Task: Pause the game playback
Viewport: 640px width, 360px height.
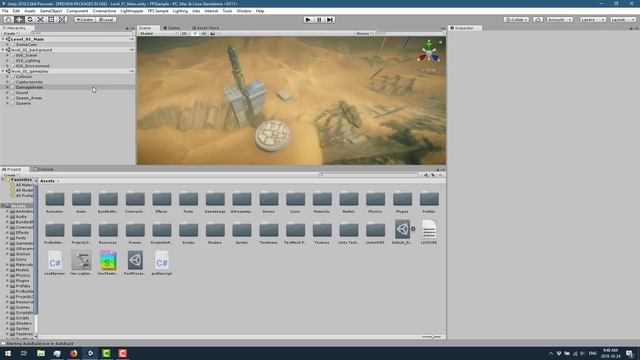Action: click(x=319, y=20)
